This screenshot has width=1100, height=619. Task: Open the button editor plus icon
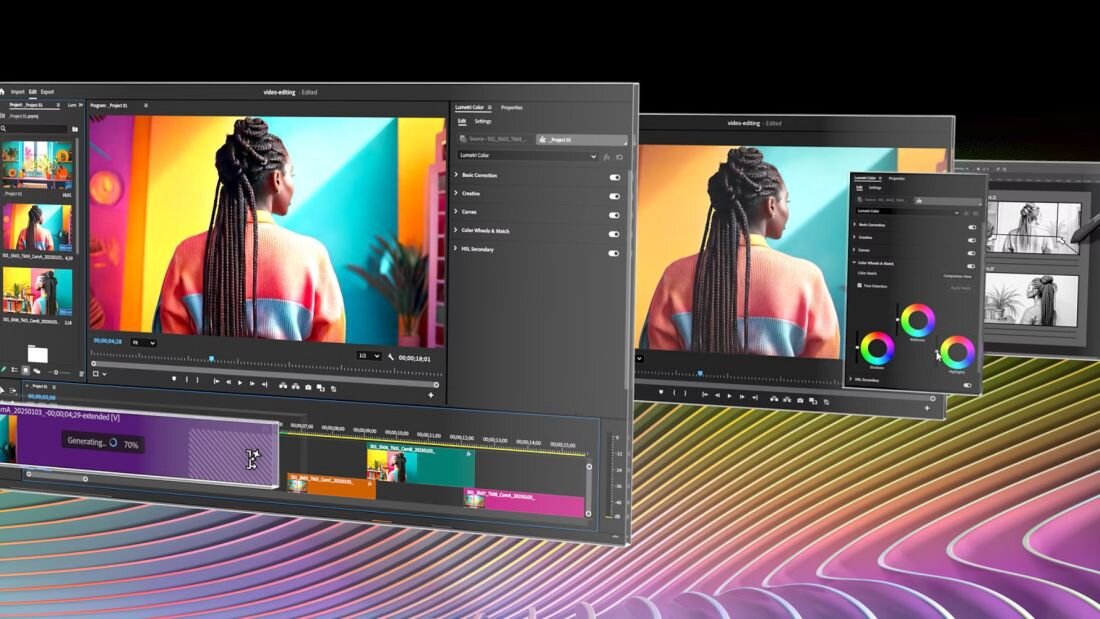pos(431,395)
